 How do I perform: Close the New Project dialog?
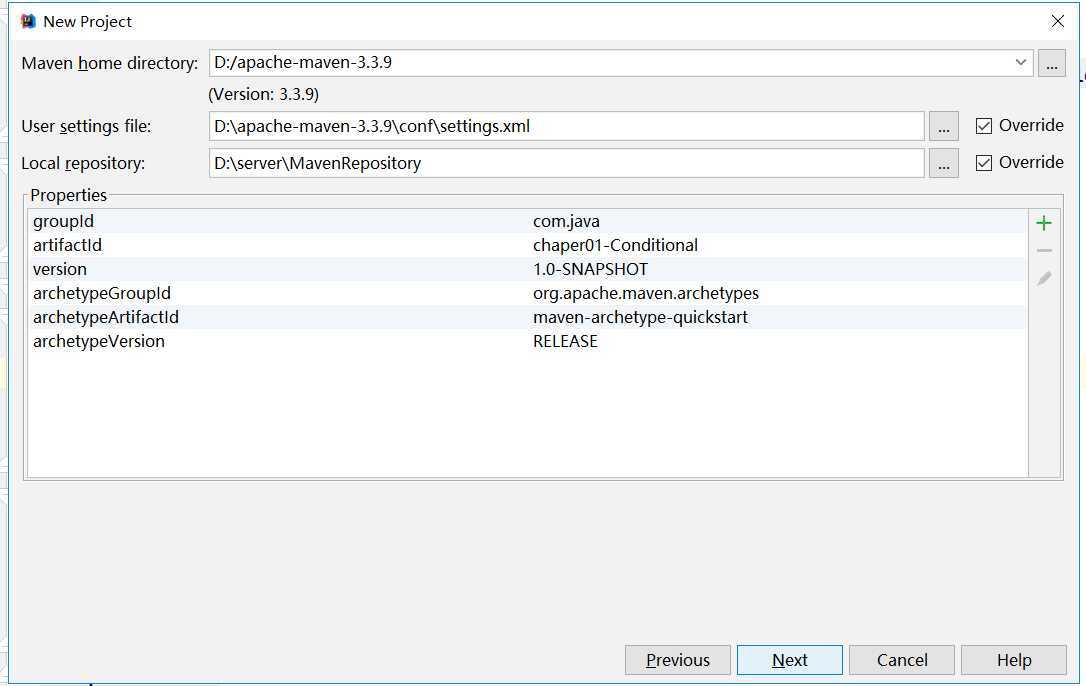pyautogui.click(x=1058, y=21)
